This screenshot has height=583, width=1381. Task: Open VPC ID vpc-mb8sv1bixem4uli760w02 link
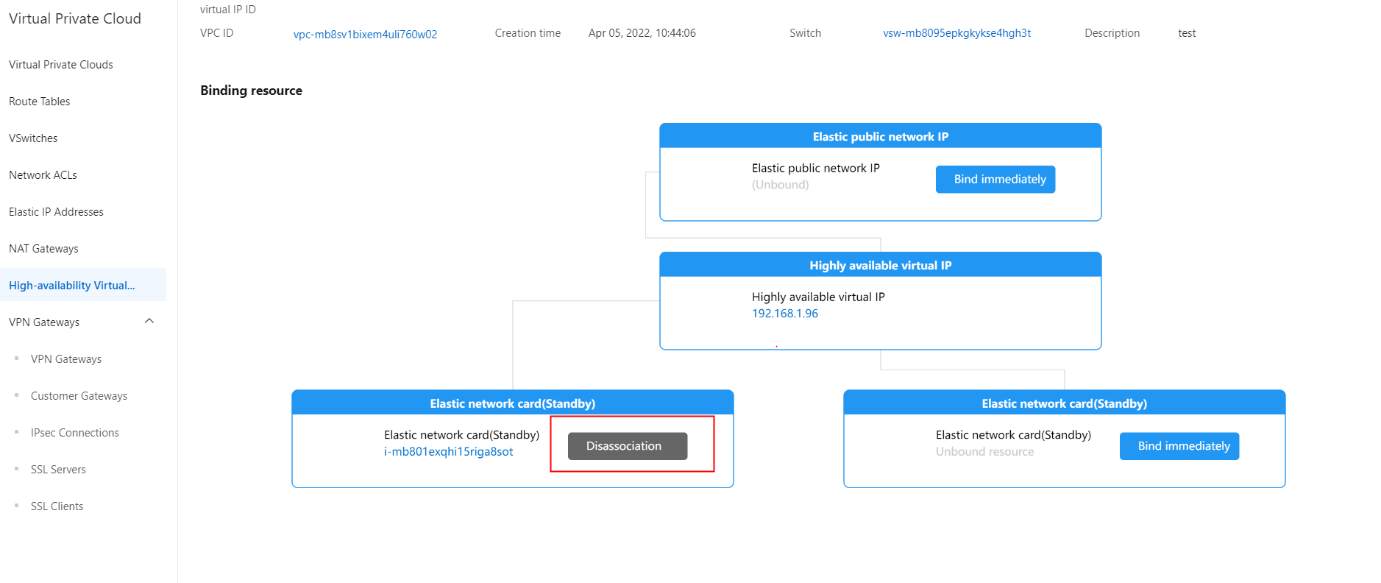click(365, 33)
